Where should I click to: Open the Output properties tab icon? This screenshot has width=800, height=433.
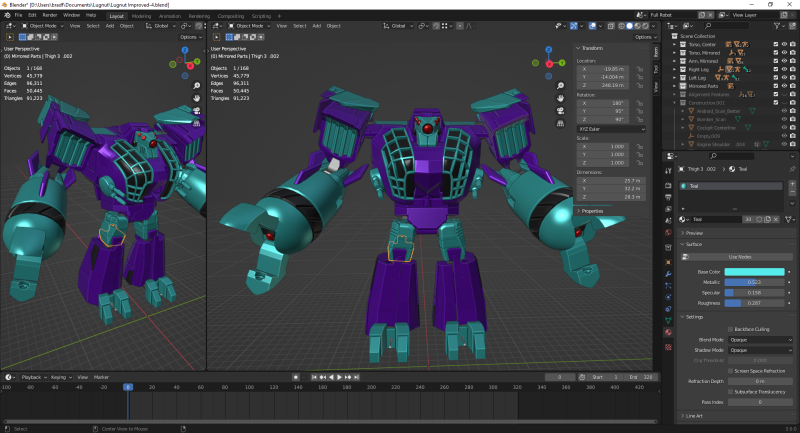668,197
